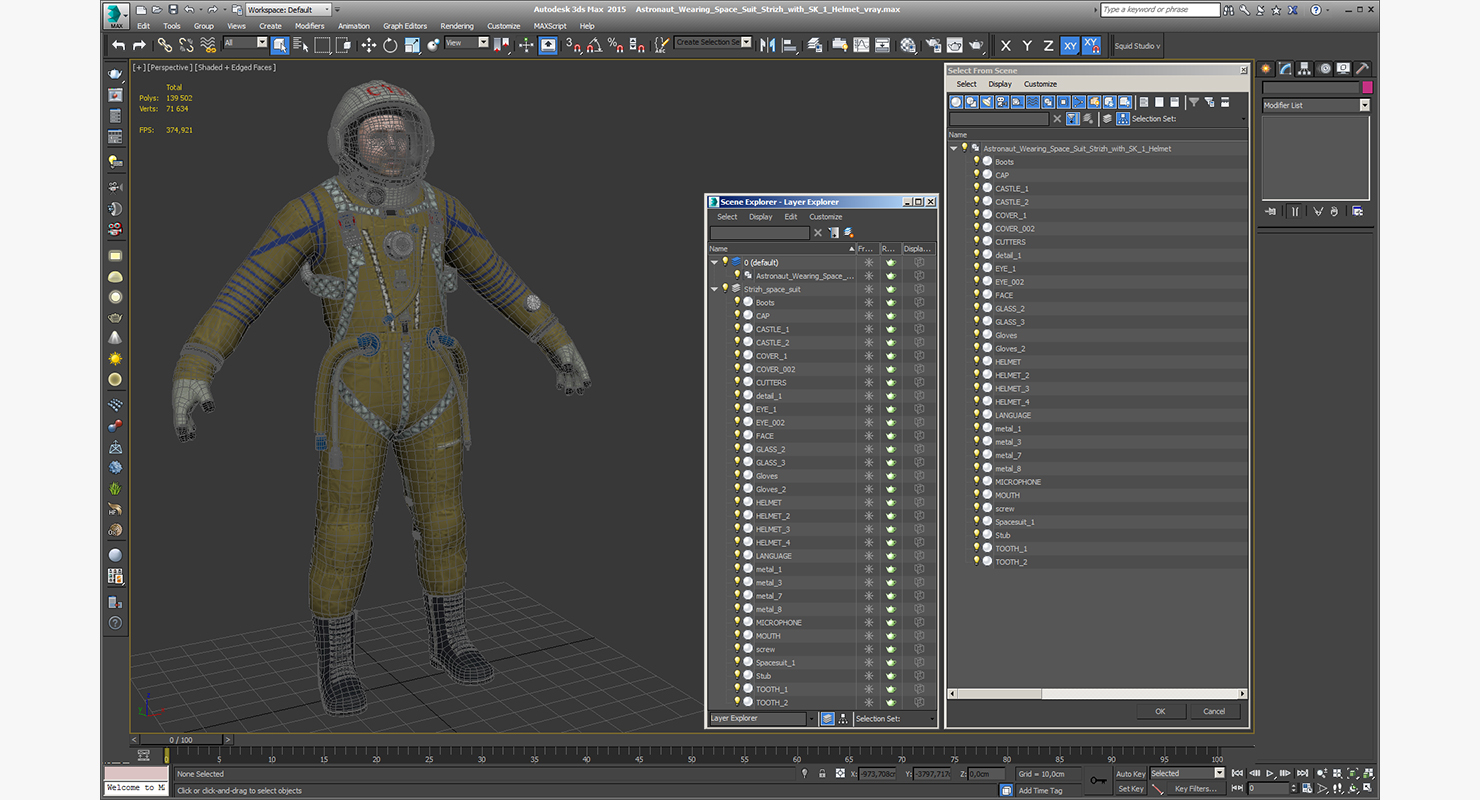Open the Workspace: Default dropdown
Screen dimensions: 1480x800
click(288, 9)
